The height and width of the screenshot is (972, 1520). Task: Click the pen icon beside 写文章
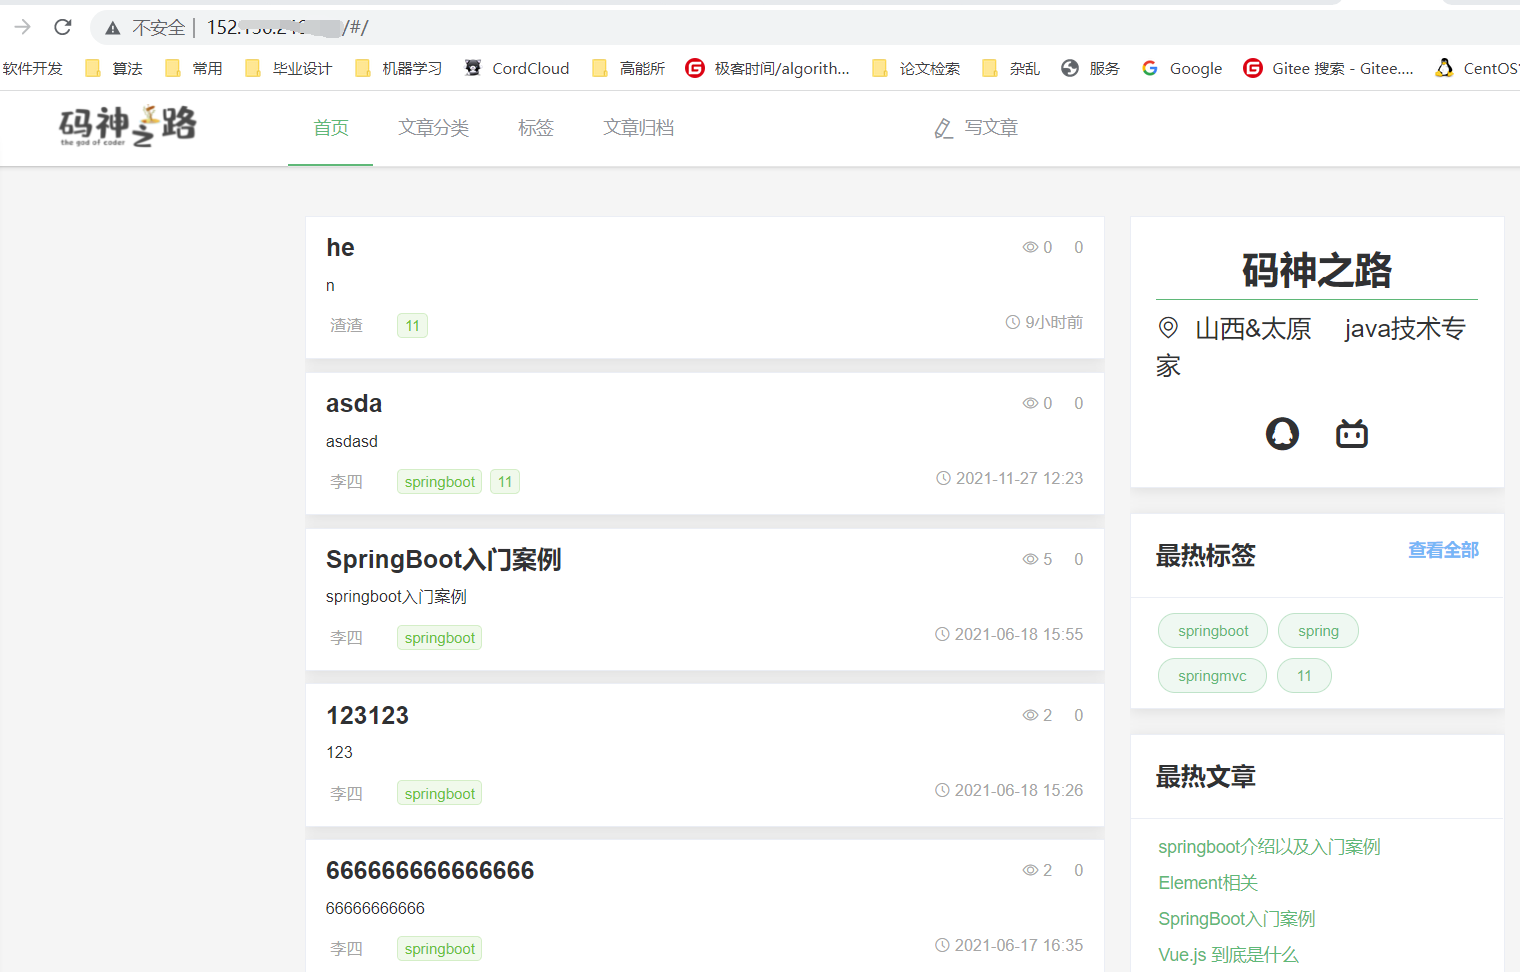tap(943, 128)
